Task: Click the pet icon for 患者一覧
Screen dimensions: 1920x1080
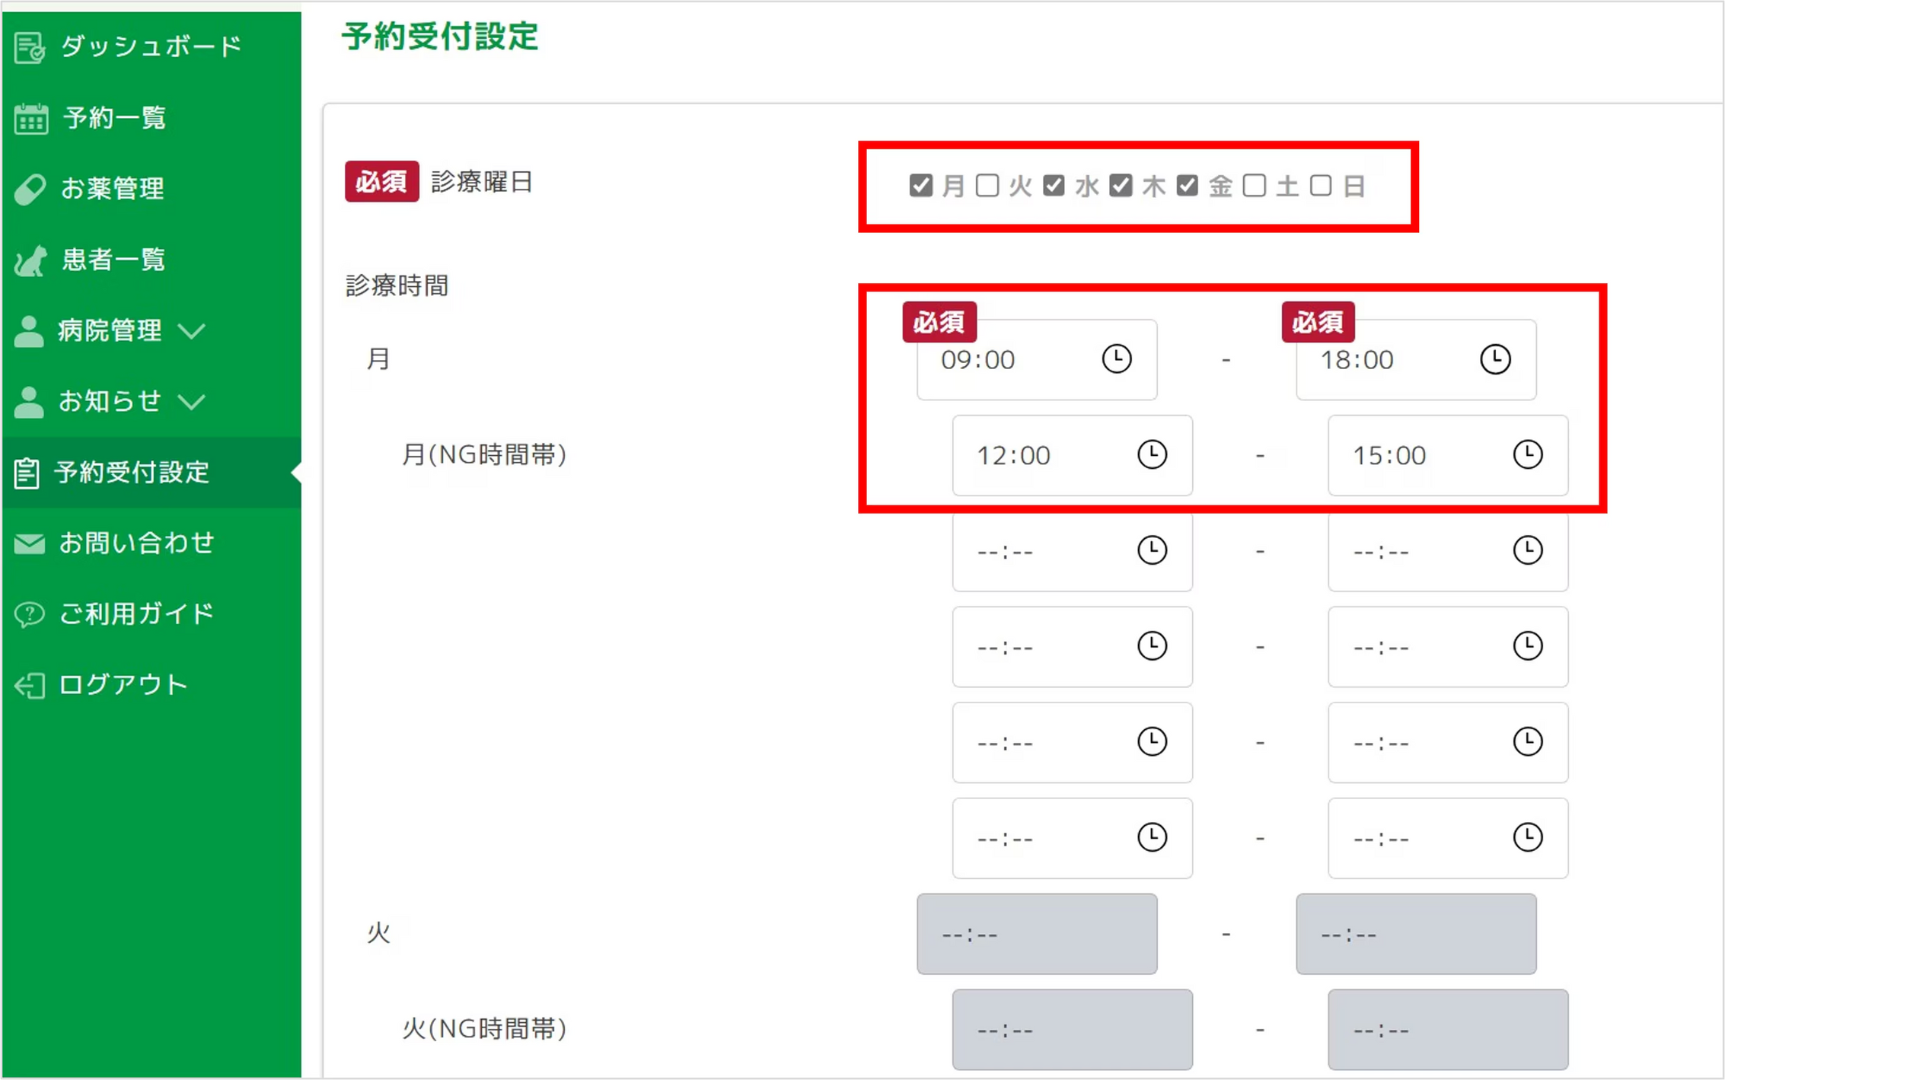Action: [x=30, y=261]
